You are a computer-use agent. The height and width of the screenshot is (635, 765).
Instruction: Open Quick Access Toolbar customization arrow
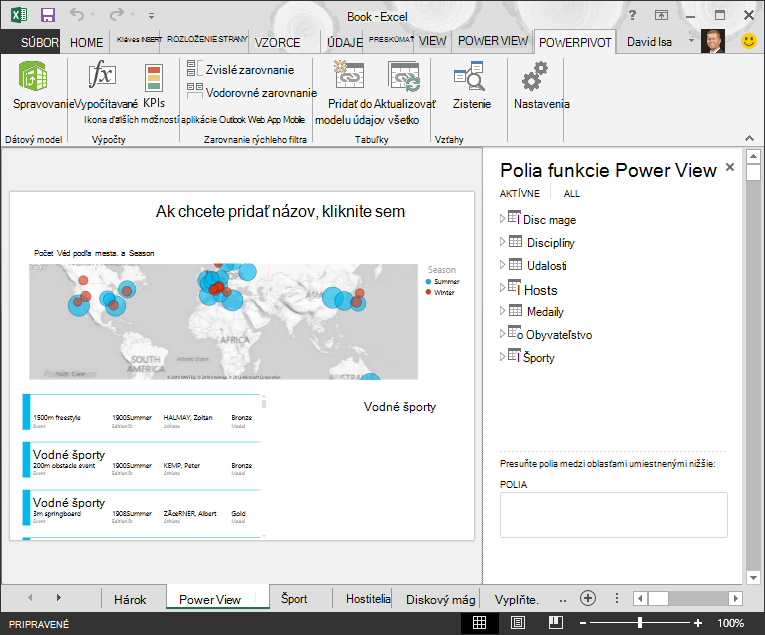pyautogui.click(x=151, y=16)
